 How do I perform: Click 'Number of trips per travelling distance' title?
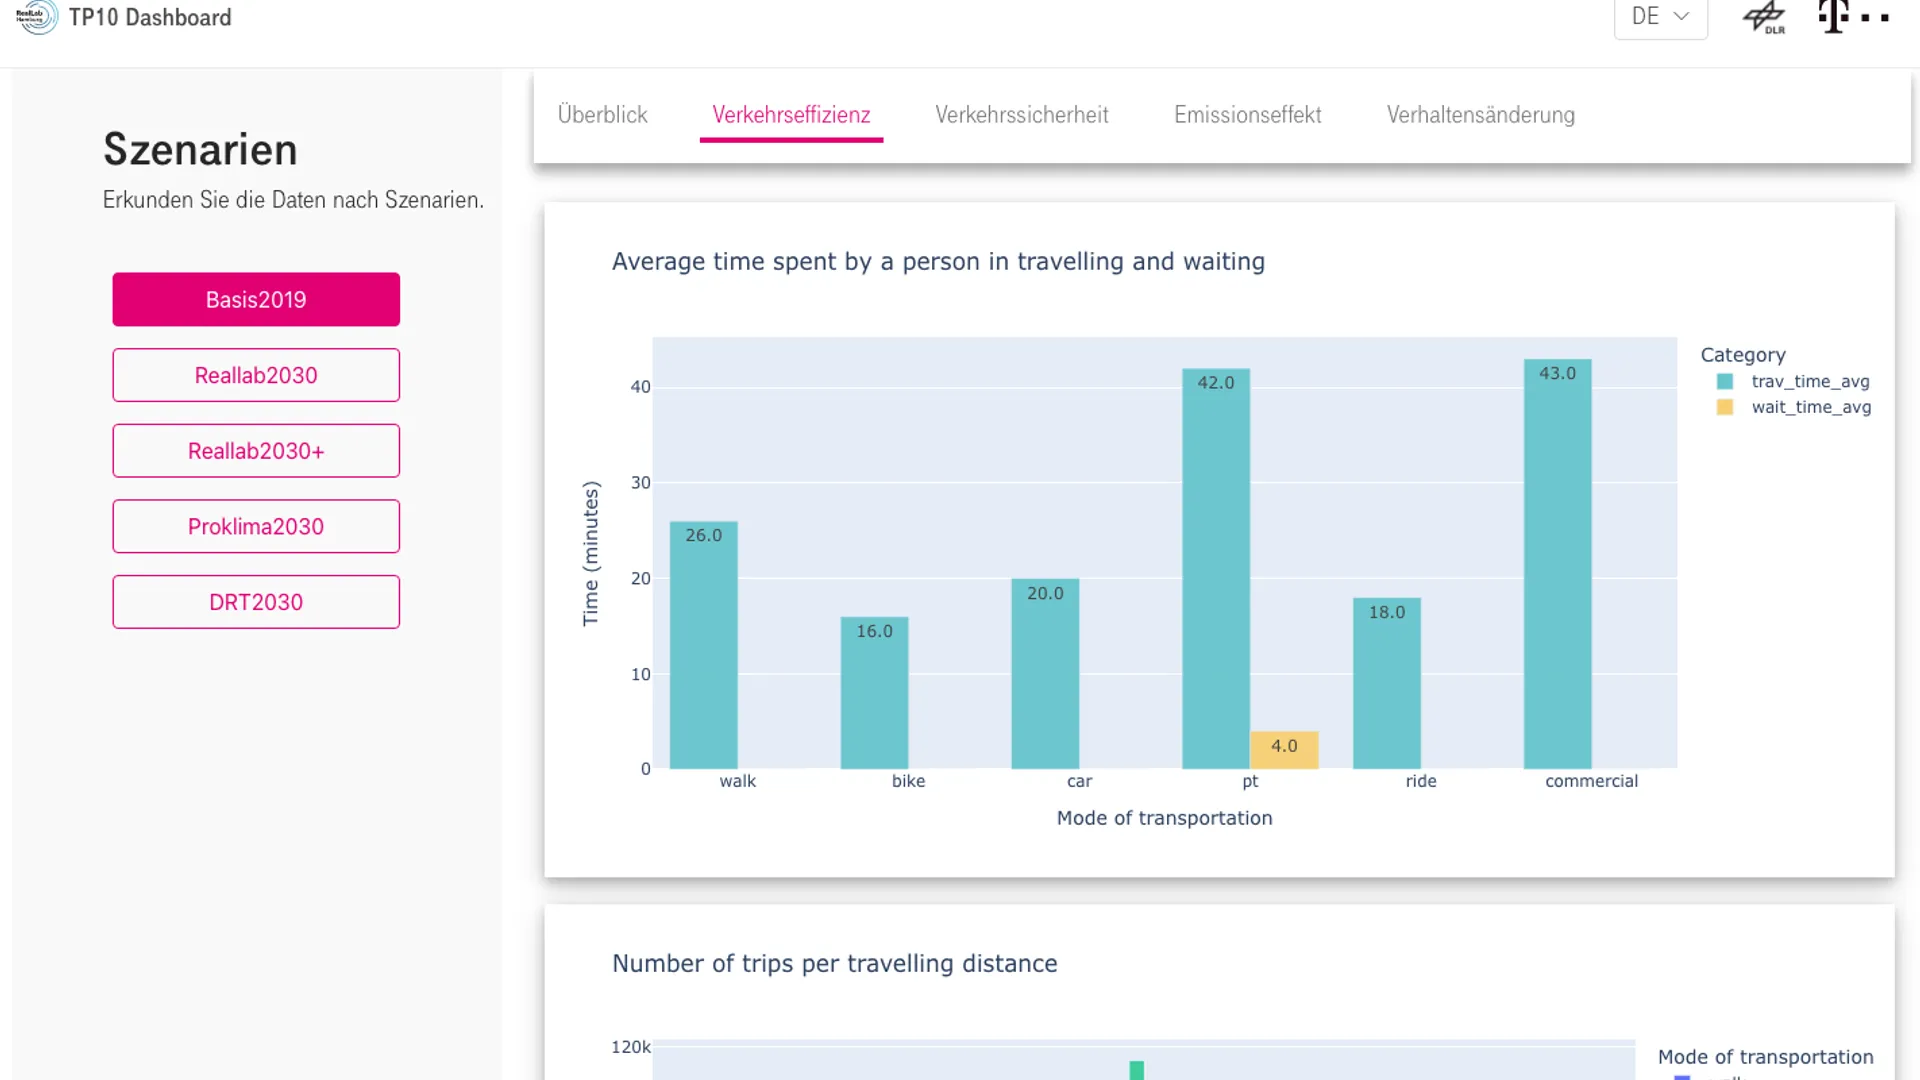pyautogui.click(x=834, y=963)
